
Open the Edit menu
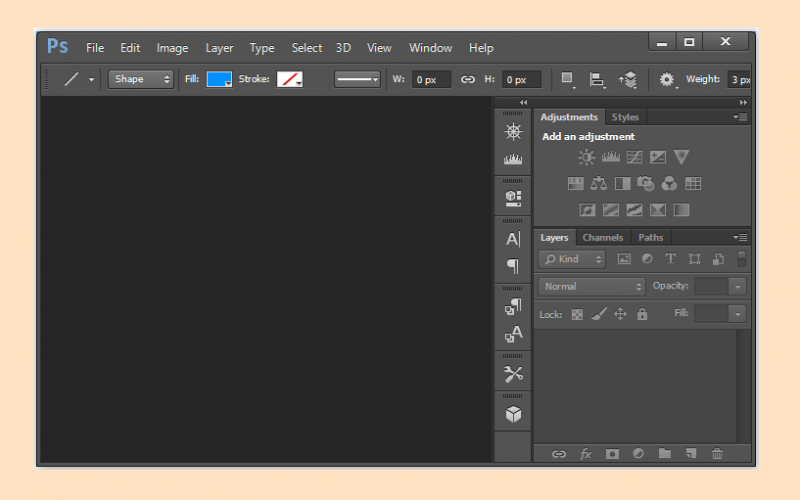coord(130,47)
